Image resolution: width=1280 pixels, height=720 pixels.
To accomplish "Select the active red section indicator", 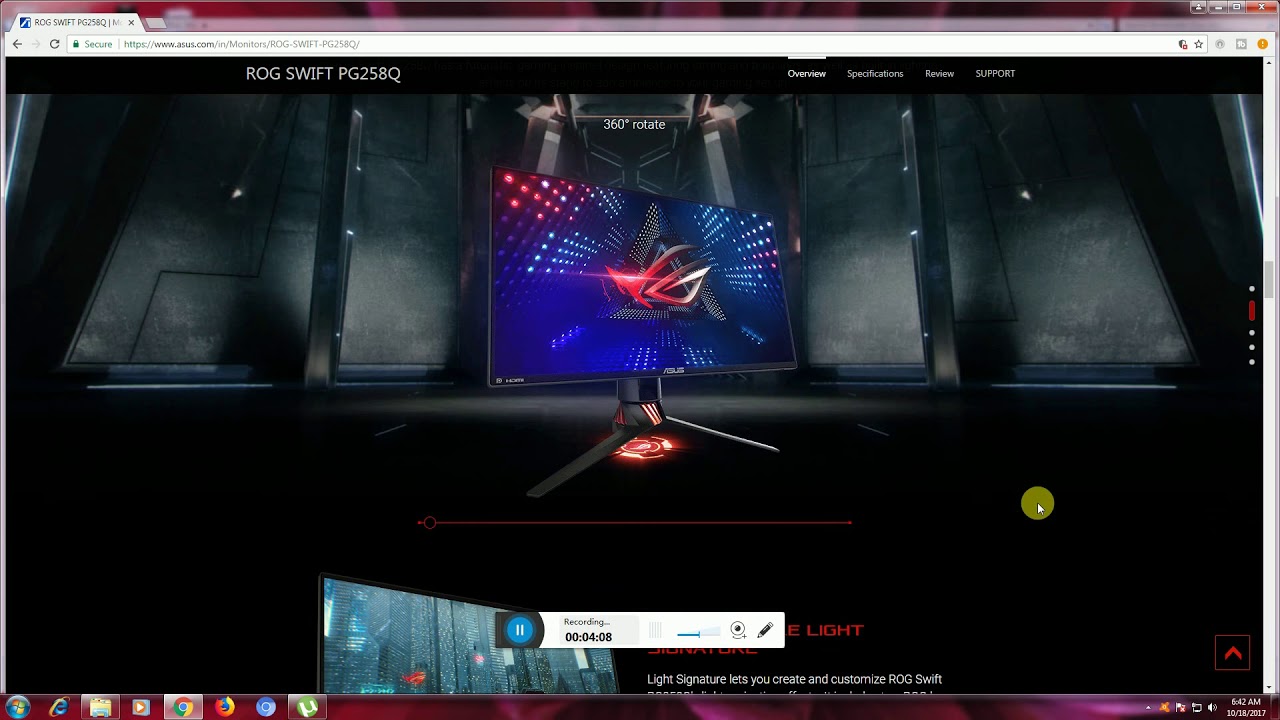I will 1252,311.
